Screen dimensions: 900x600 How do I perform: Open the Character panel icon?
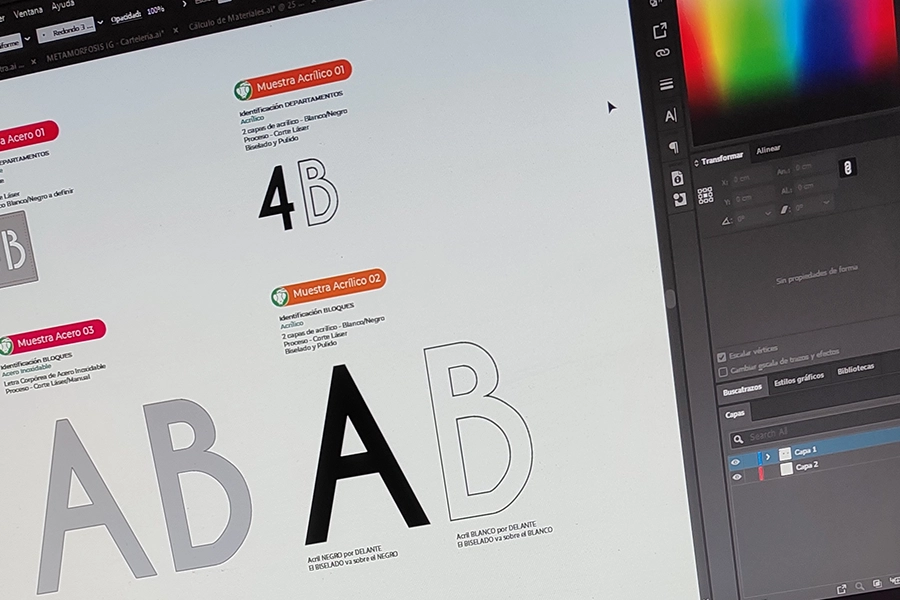click(x=670, y=116)
